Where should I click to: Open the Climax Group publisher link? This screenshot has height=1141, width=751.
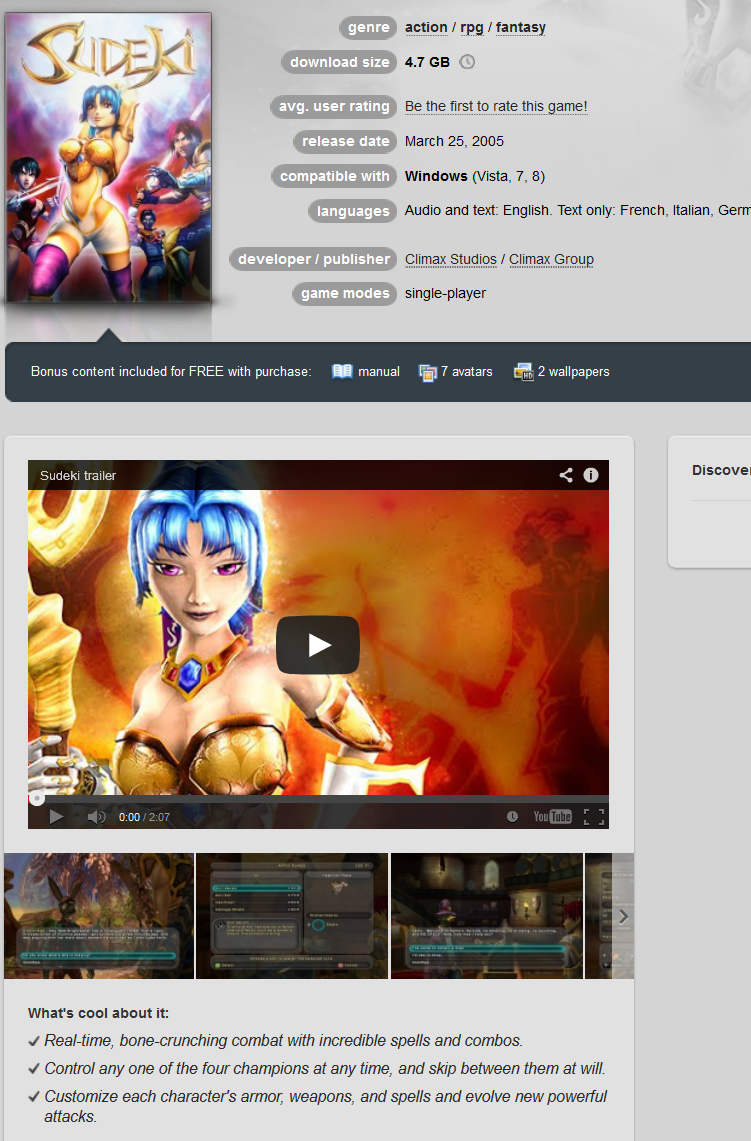point(551,259)
